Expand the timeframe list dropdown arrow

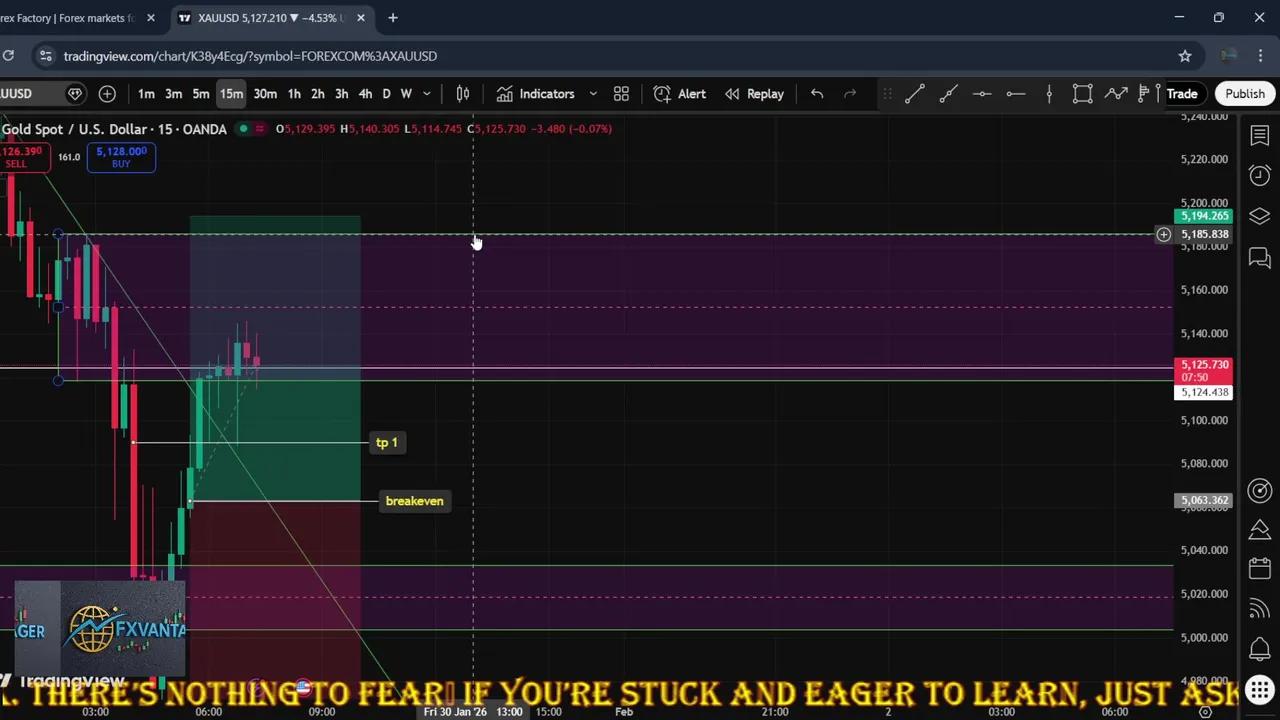[427, 94]
